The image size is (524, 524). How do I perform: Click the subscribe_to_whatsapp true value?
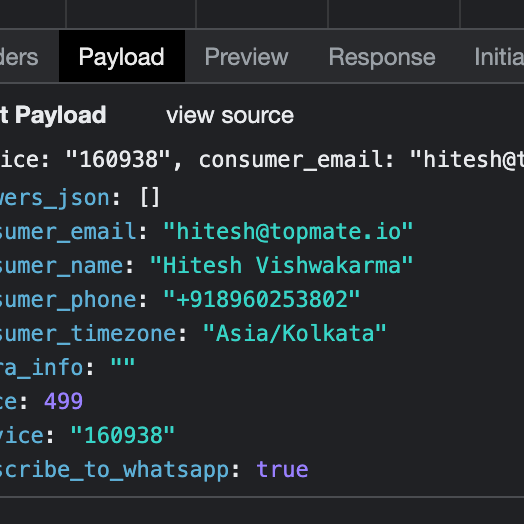pyautogui.click(x=283, y=469)
